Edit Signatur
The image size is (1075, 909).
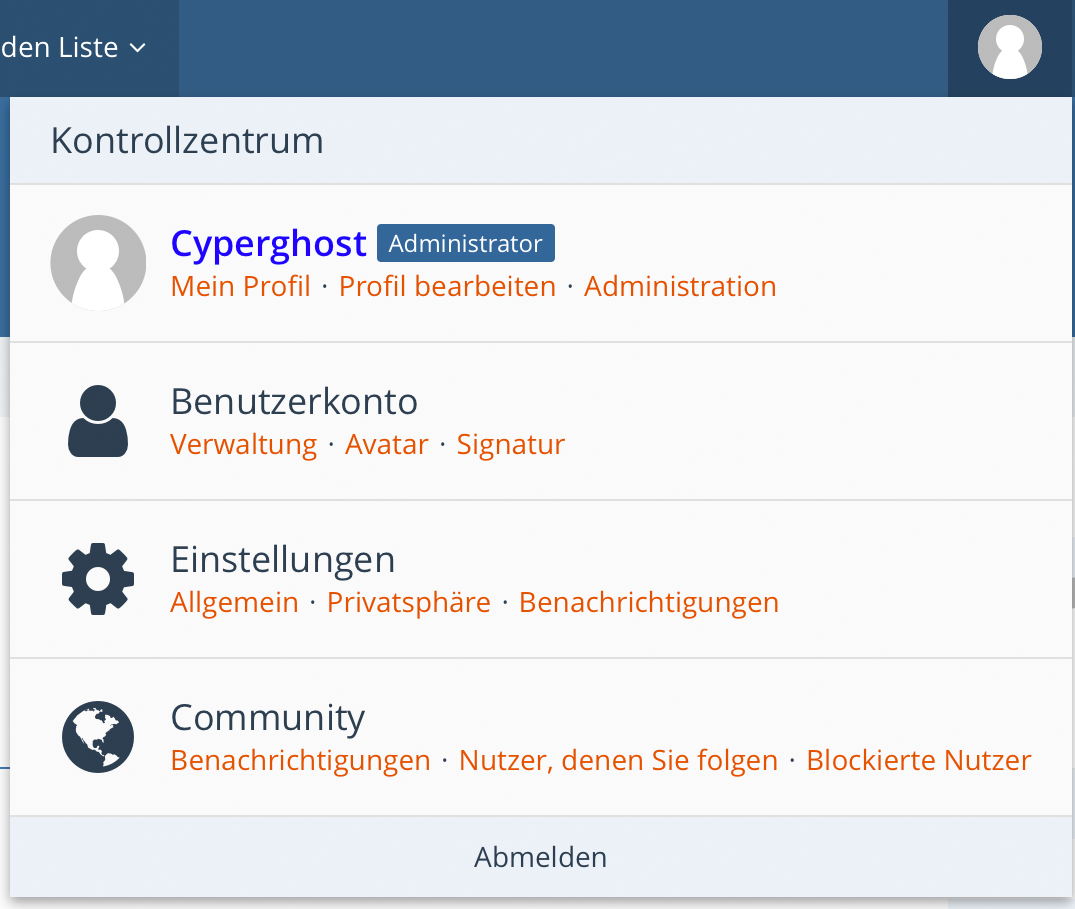(x=510, y=444)
